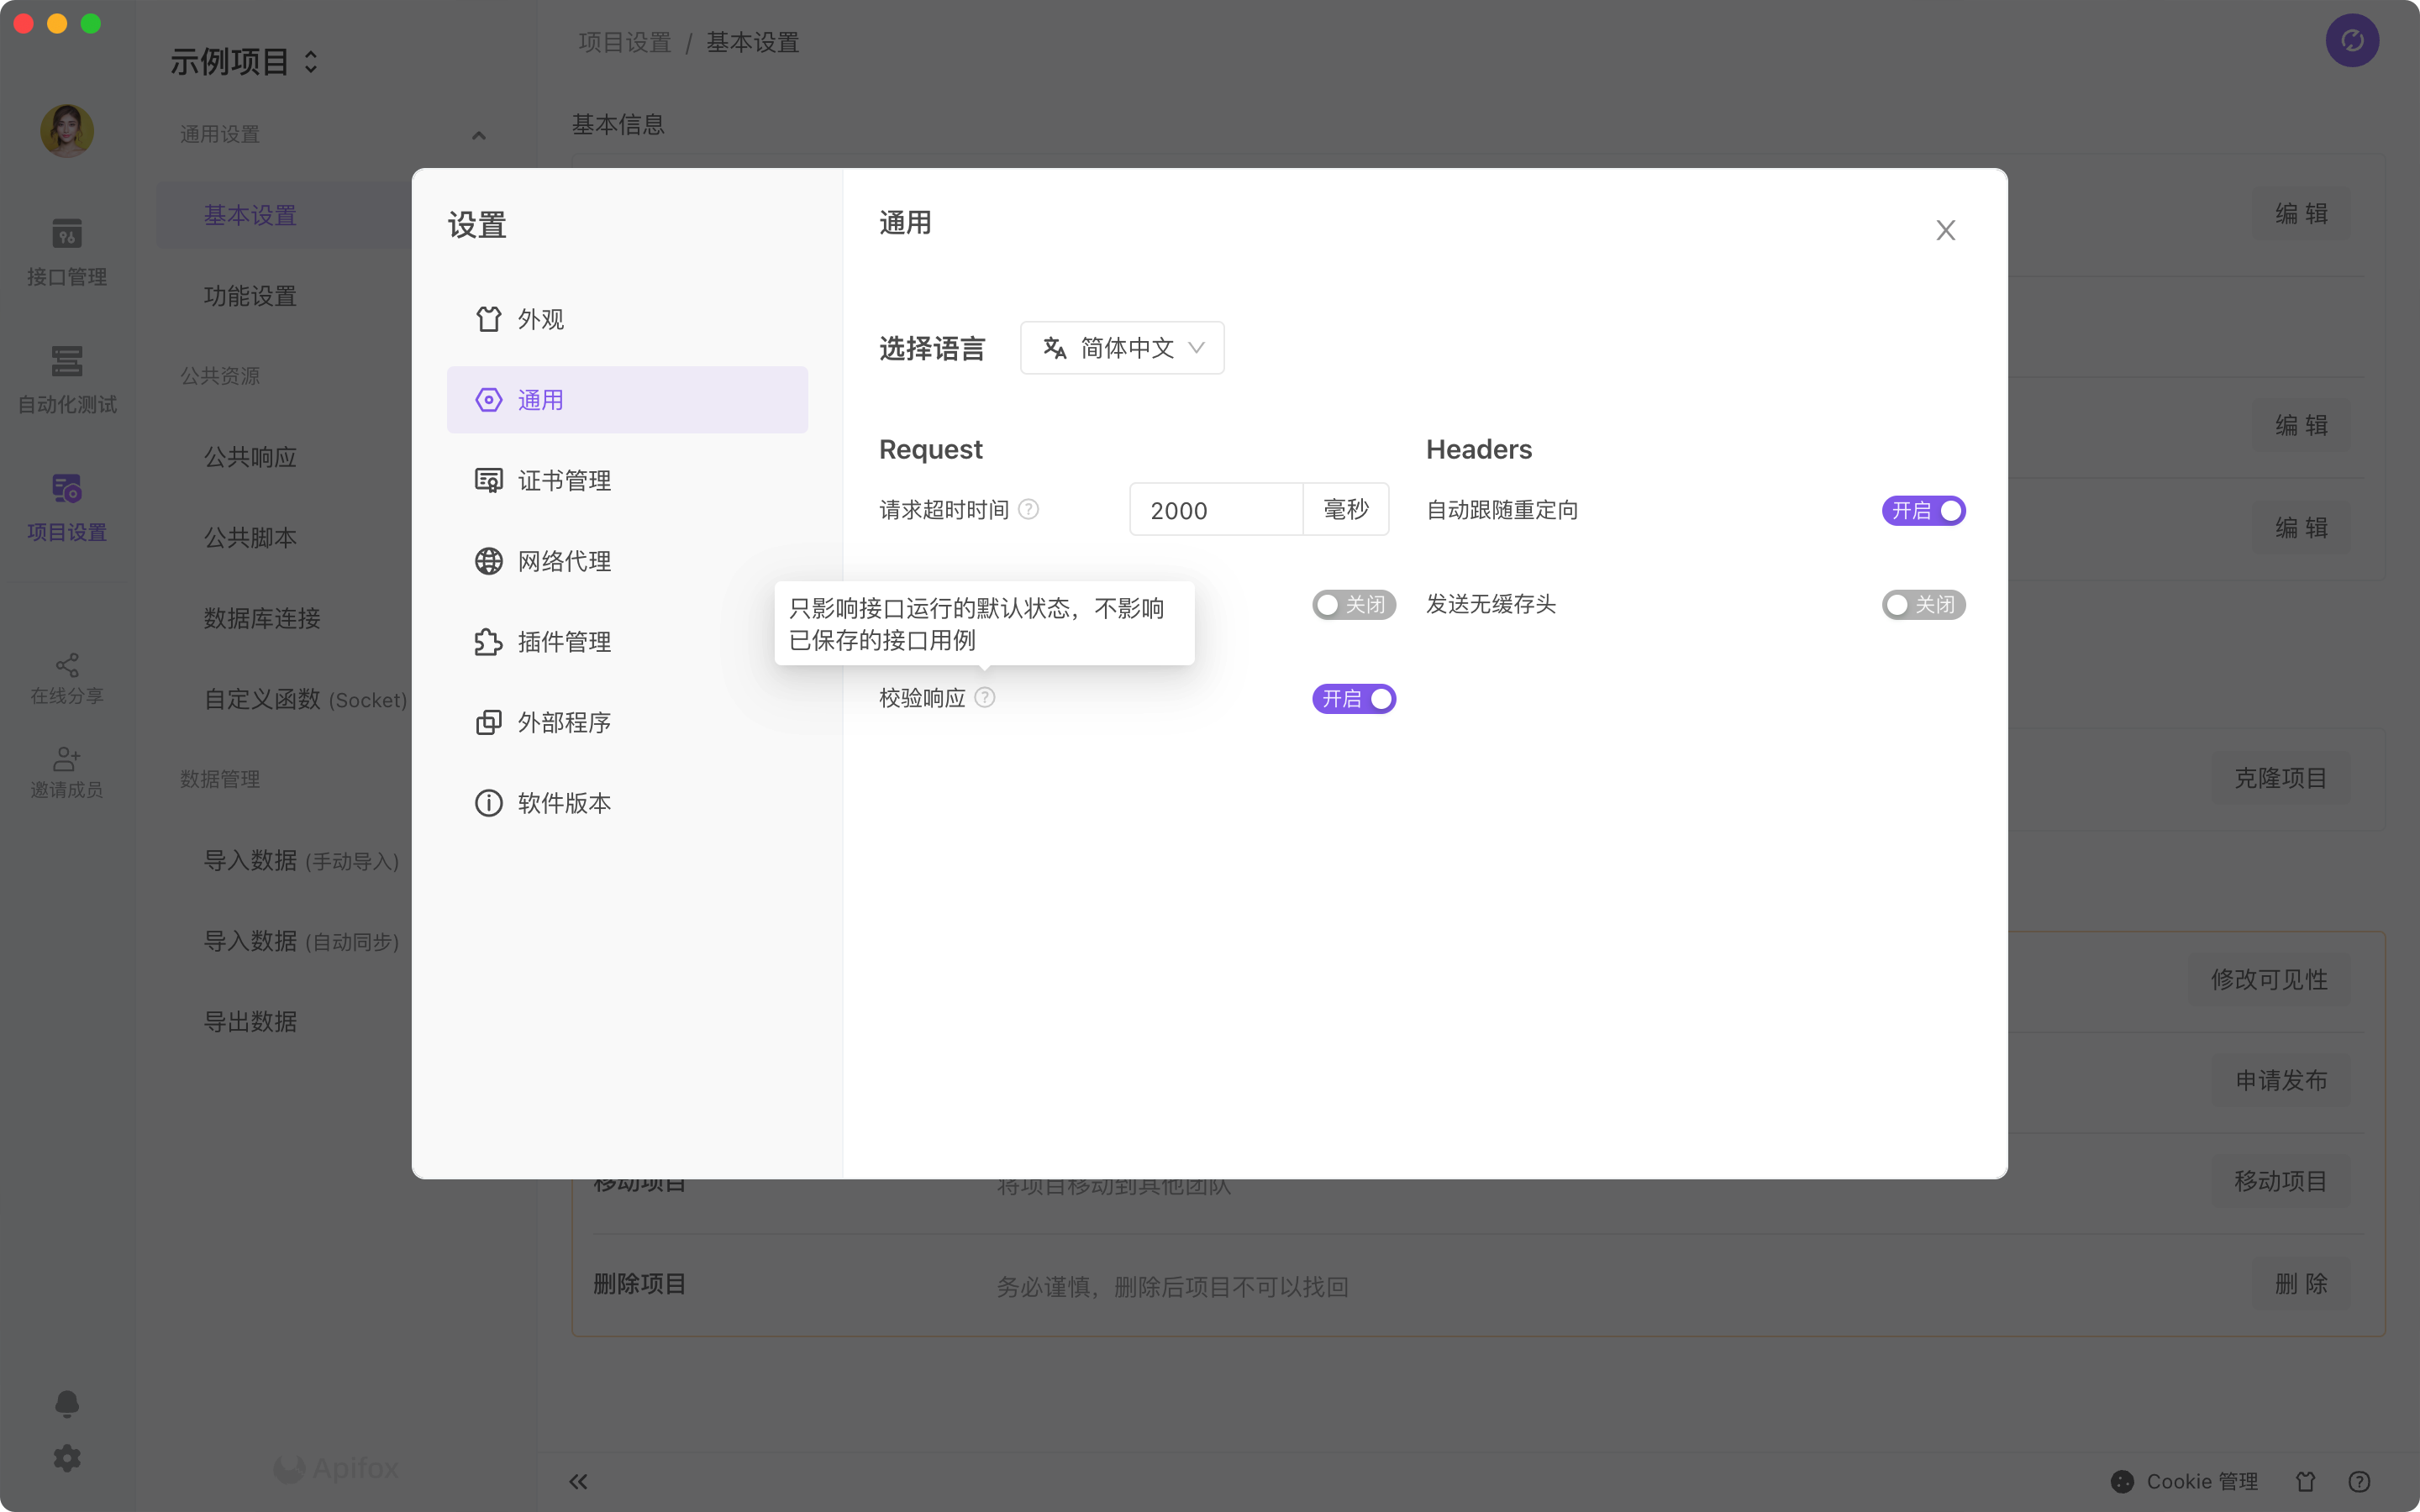Open 插件管理 settings section
Image resolution: width=2420 pixels, height=1512 pixels.
pyautogui.click(x=627, y=642)
